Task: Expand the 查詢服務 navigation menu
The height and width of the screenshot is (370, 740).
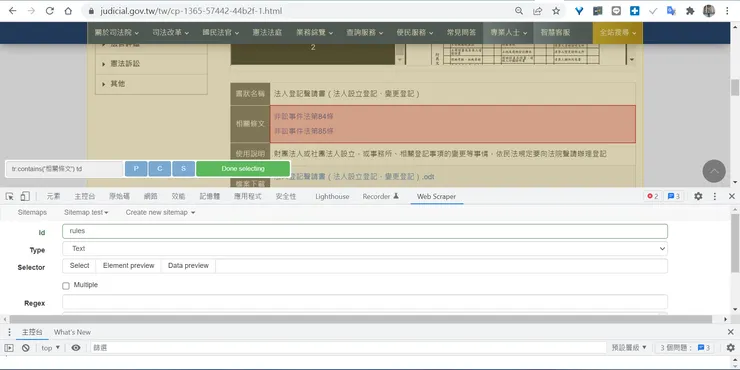Action: [365, 33]
